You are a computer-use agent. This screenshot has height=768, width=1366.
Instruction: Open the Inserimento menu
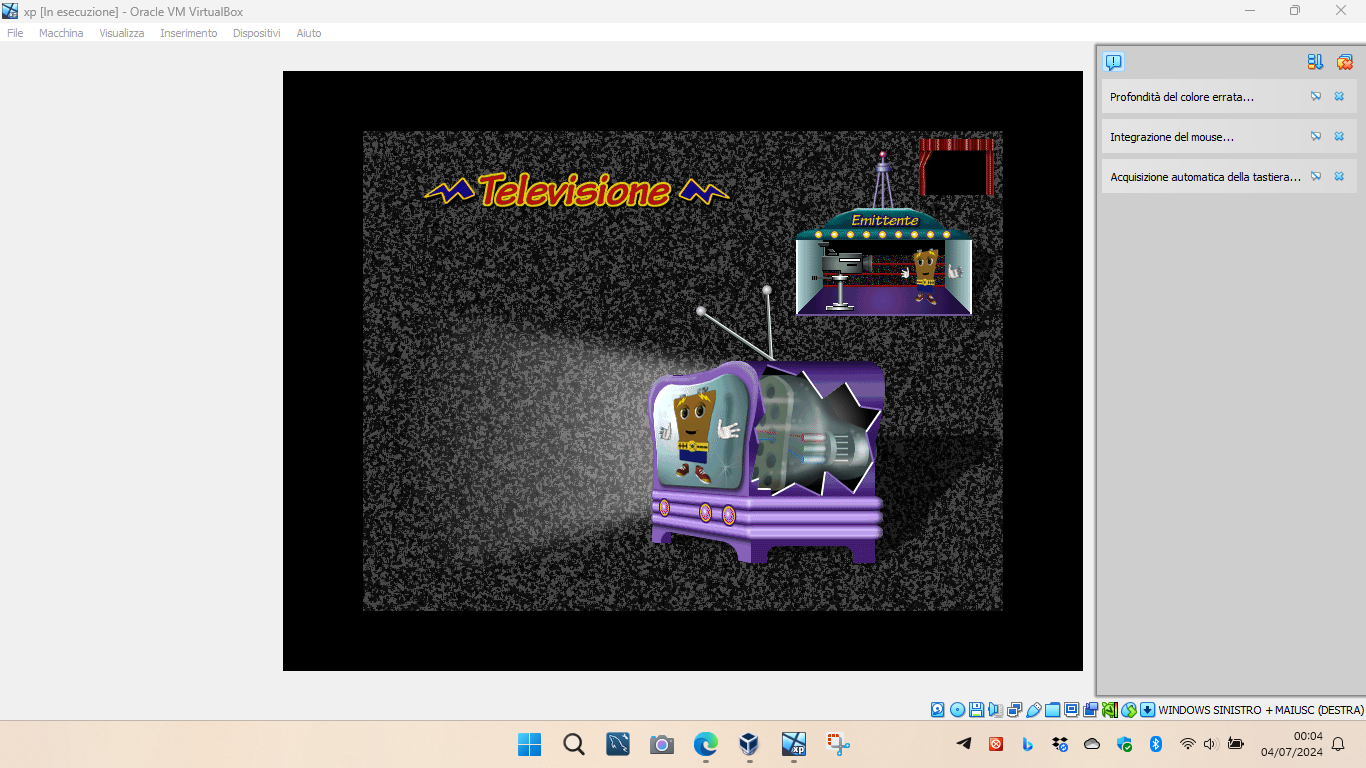tap(188, 33)
